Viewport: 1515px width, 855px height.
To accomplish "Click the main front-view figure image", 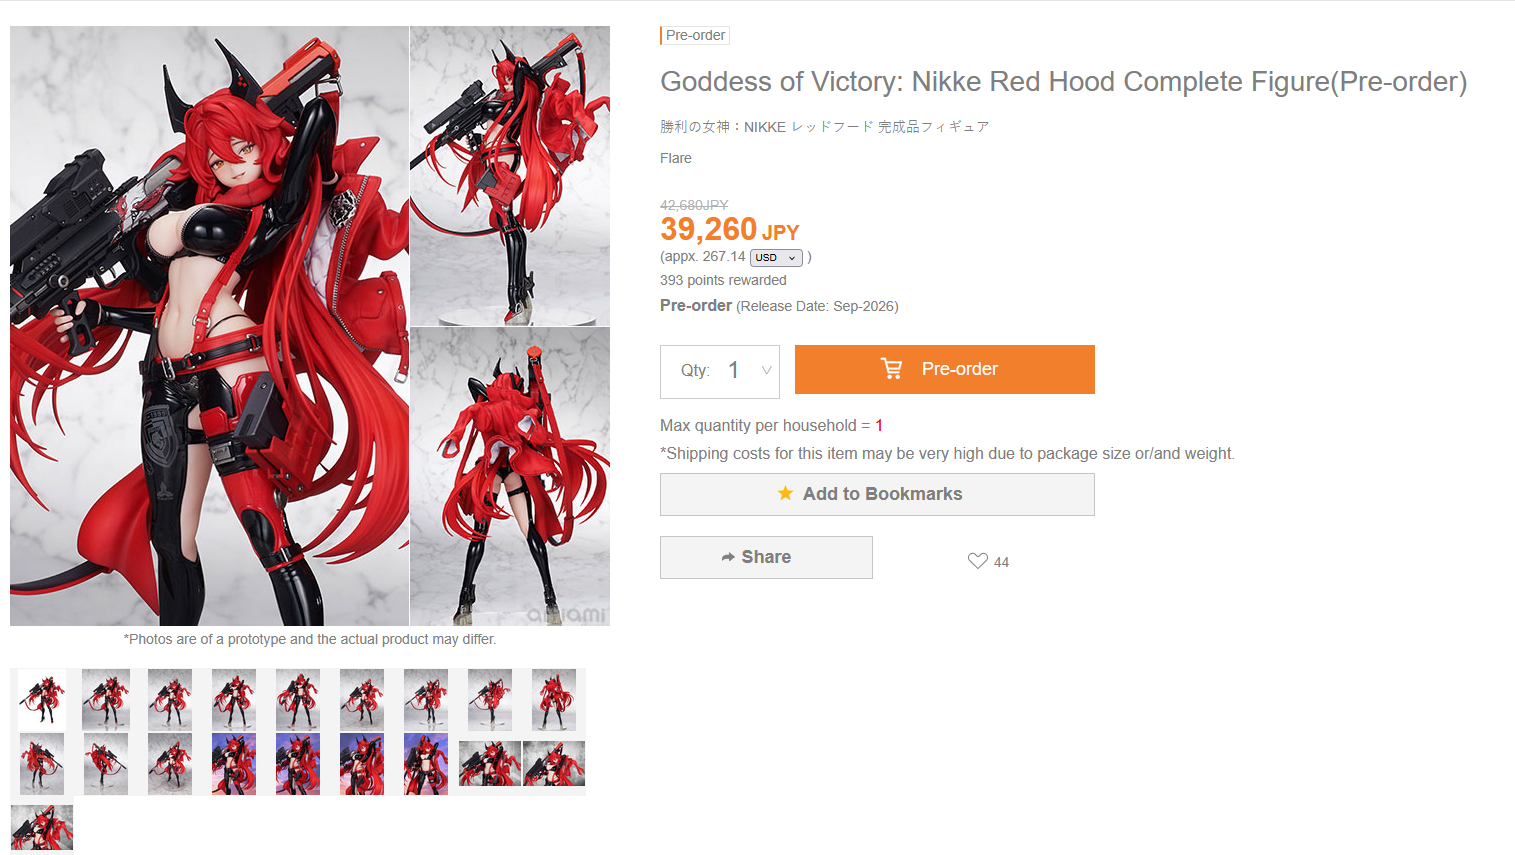I will click(209, 325).
